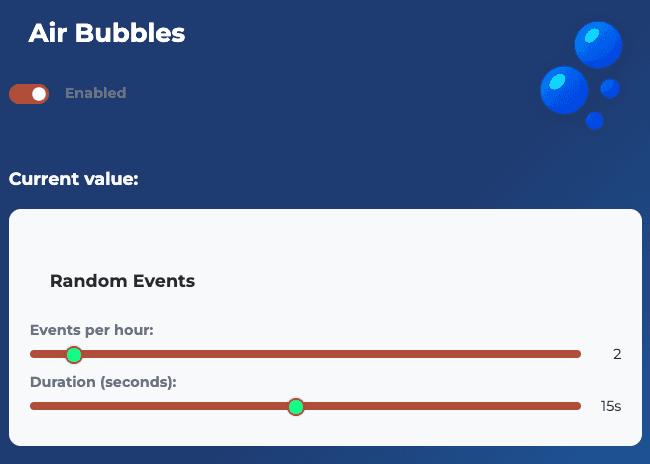Click the "Duration (seconds):" label
Viewport: 650px width, 464px height.
[103, 382]
